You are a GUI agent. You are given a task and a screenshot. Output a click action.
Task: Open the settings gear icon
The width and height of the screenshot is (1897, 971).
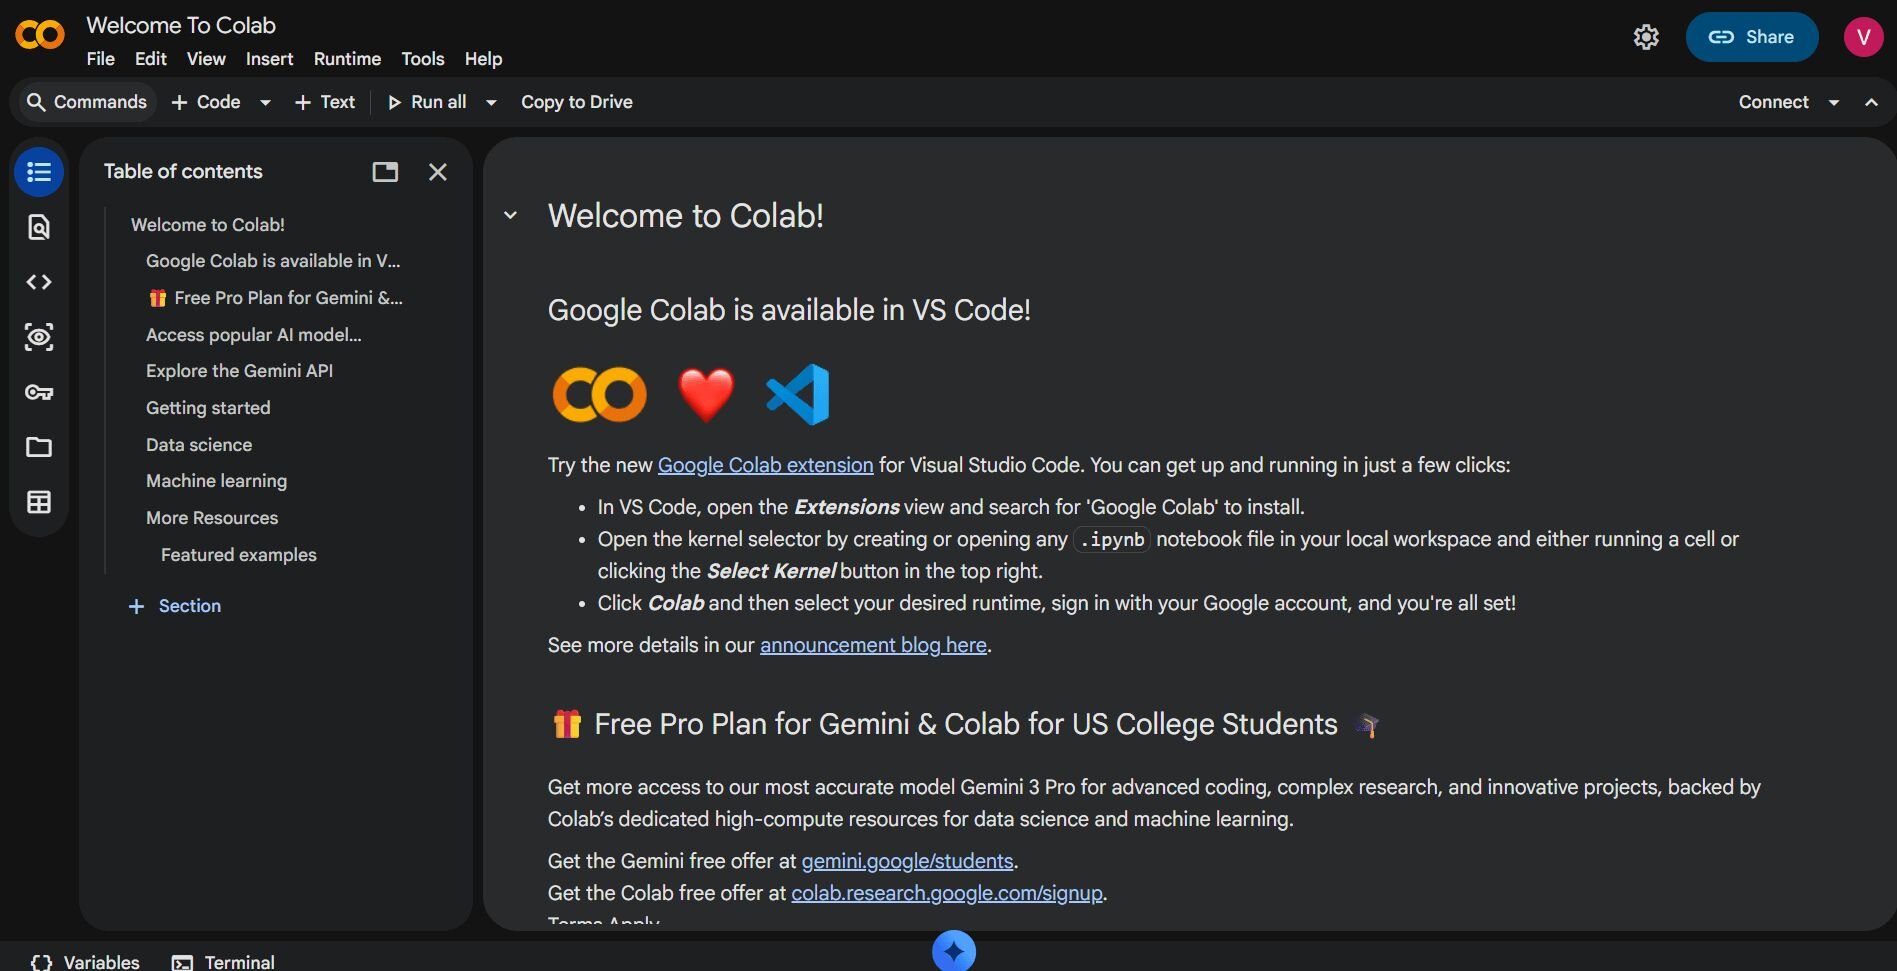[x=1645, y=37]
